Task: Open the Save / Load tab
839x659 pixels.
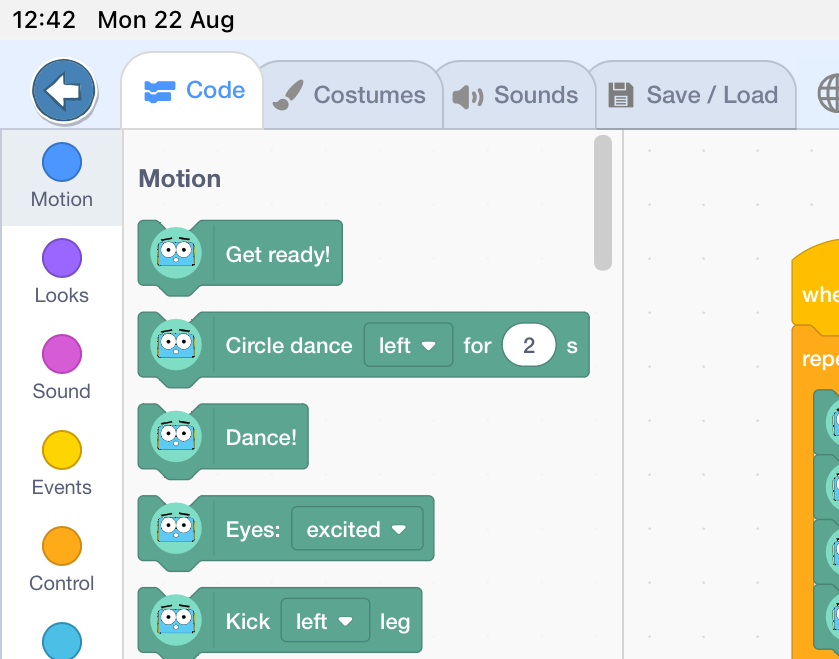Action: point(693,95)
